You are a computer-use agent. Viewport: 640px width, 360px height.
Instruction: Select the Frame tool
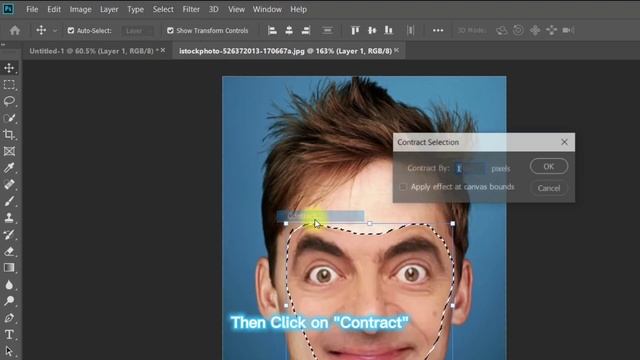(9, 151)
